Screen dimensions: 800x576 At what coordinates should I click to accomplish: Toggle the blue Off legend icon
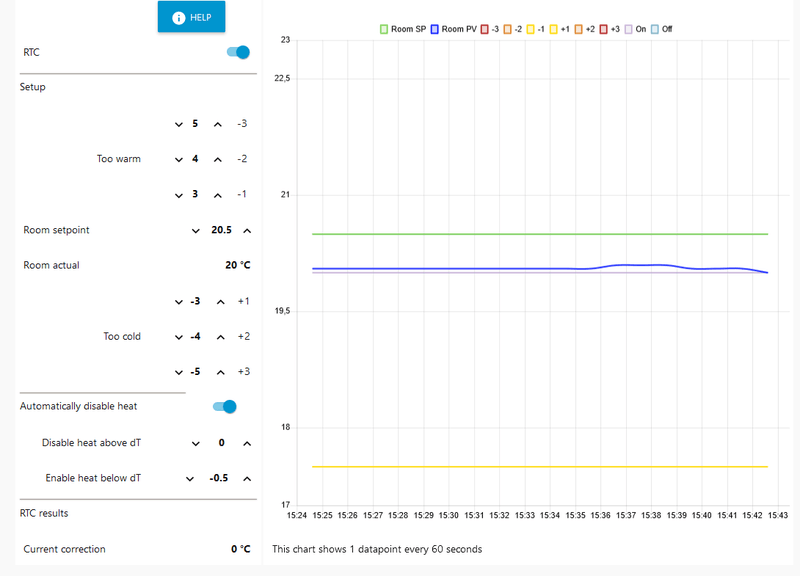pyautogui.click(x=654, y=28)
